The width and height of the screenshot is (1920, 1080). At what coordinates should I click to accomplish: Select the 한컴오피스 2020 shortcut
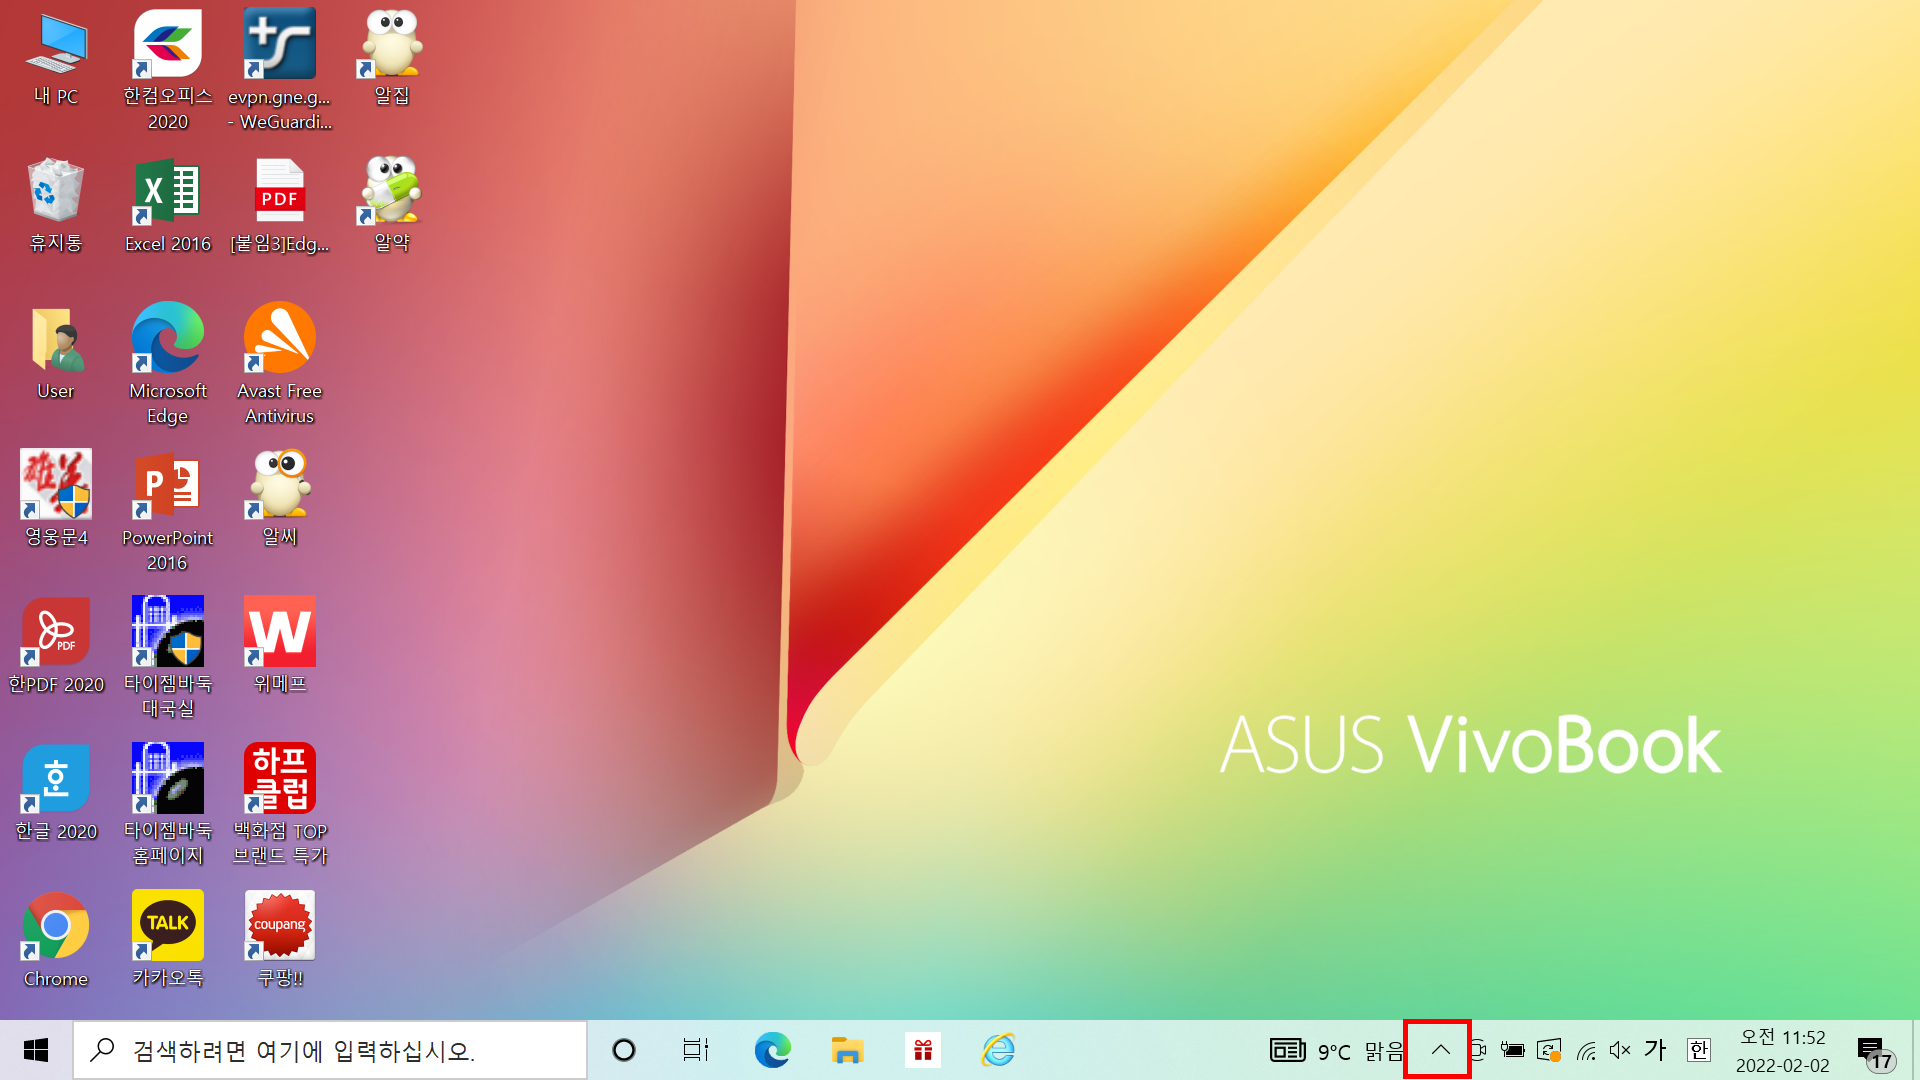point(168,70)
